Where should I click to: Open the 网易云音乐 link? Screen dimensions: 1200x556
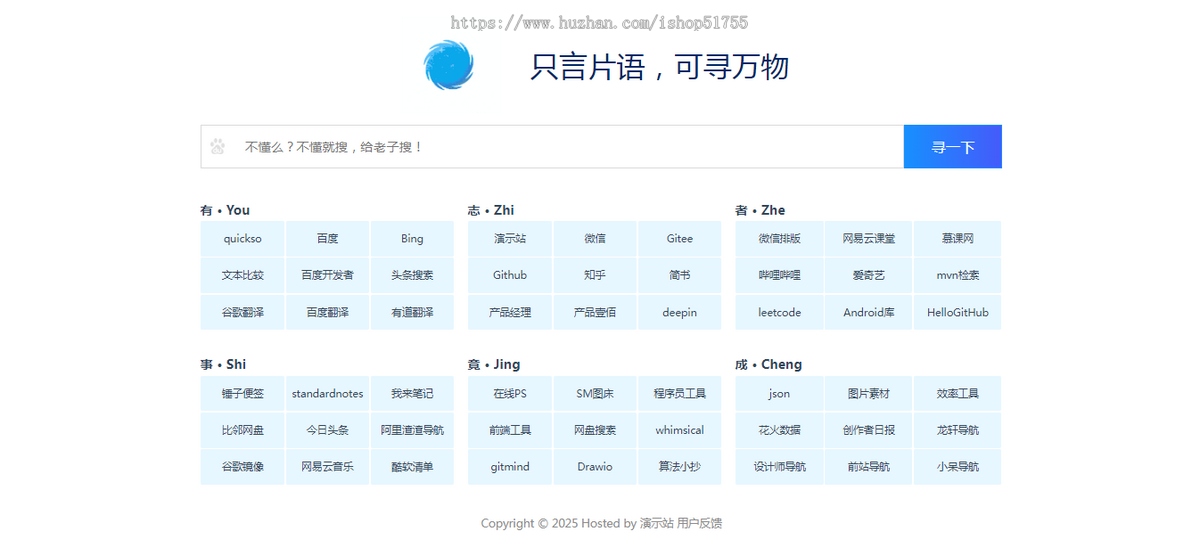[x=328, y=467]
